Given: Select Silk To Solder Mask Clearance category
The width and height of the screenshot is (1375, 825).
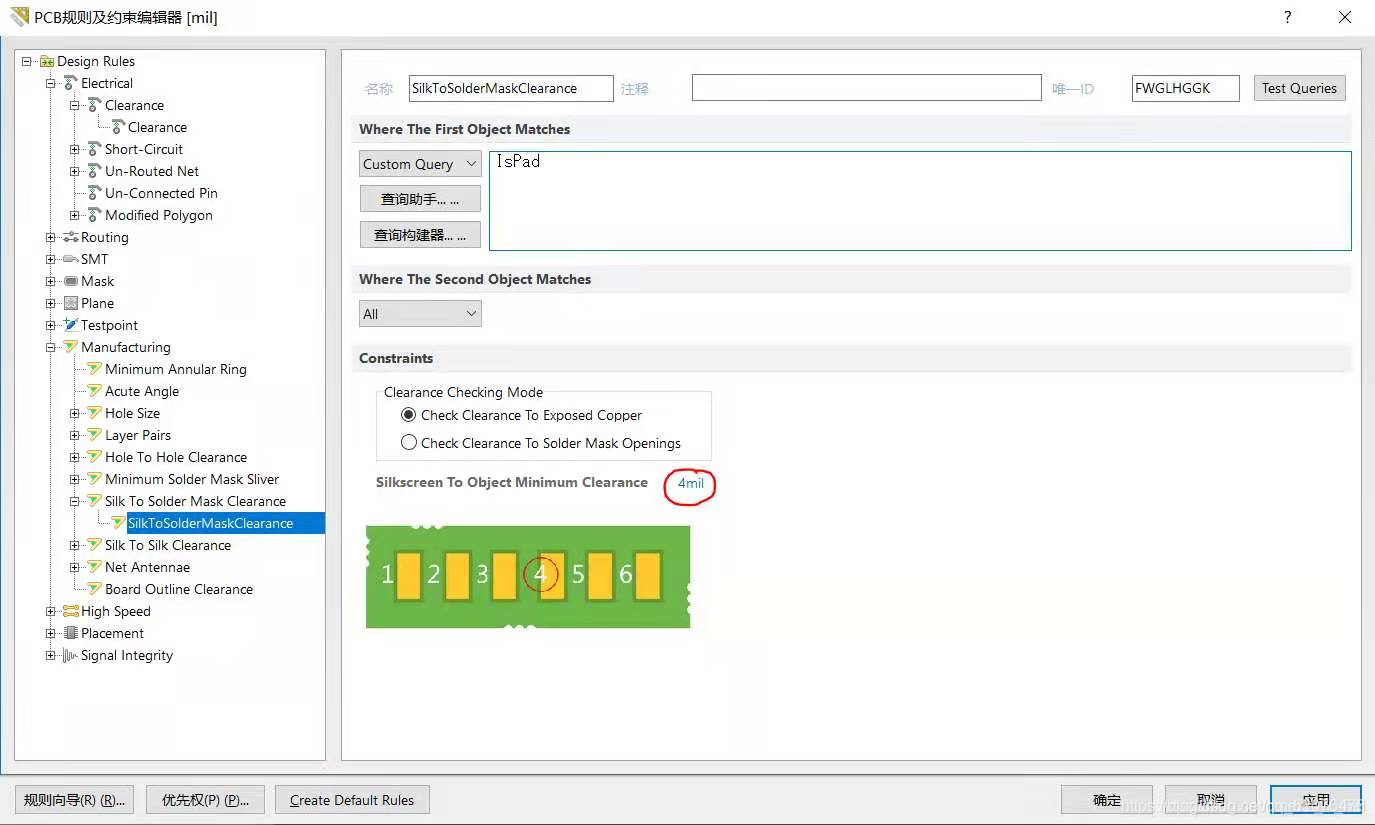Looking at the screenshot, I should [x=196, y=501].
